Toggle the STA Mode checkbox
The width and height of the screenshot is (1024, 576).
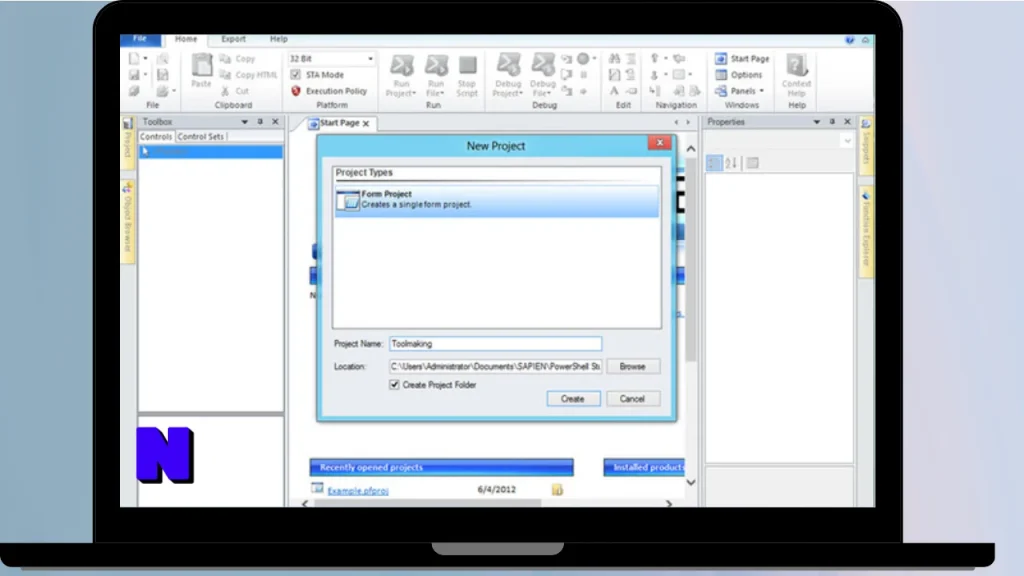click(296, 75)
